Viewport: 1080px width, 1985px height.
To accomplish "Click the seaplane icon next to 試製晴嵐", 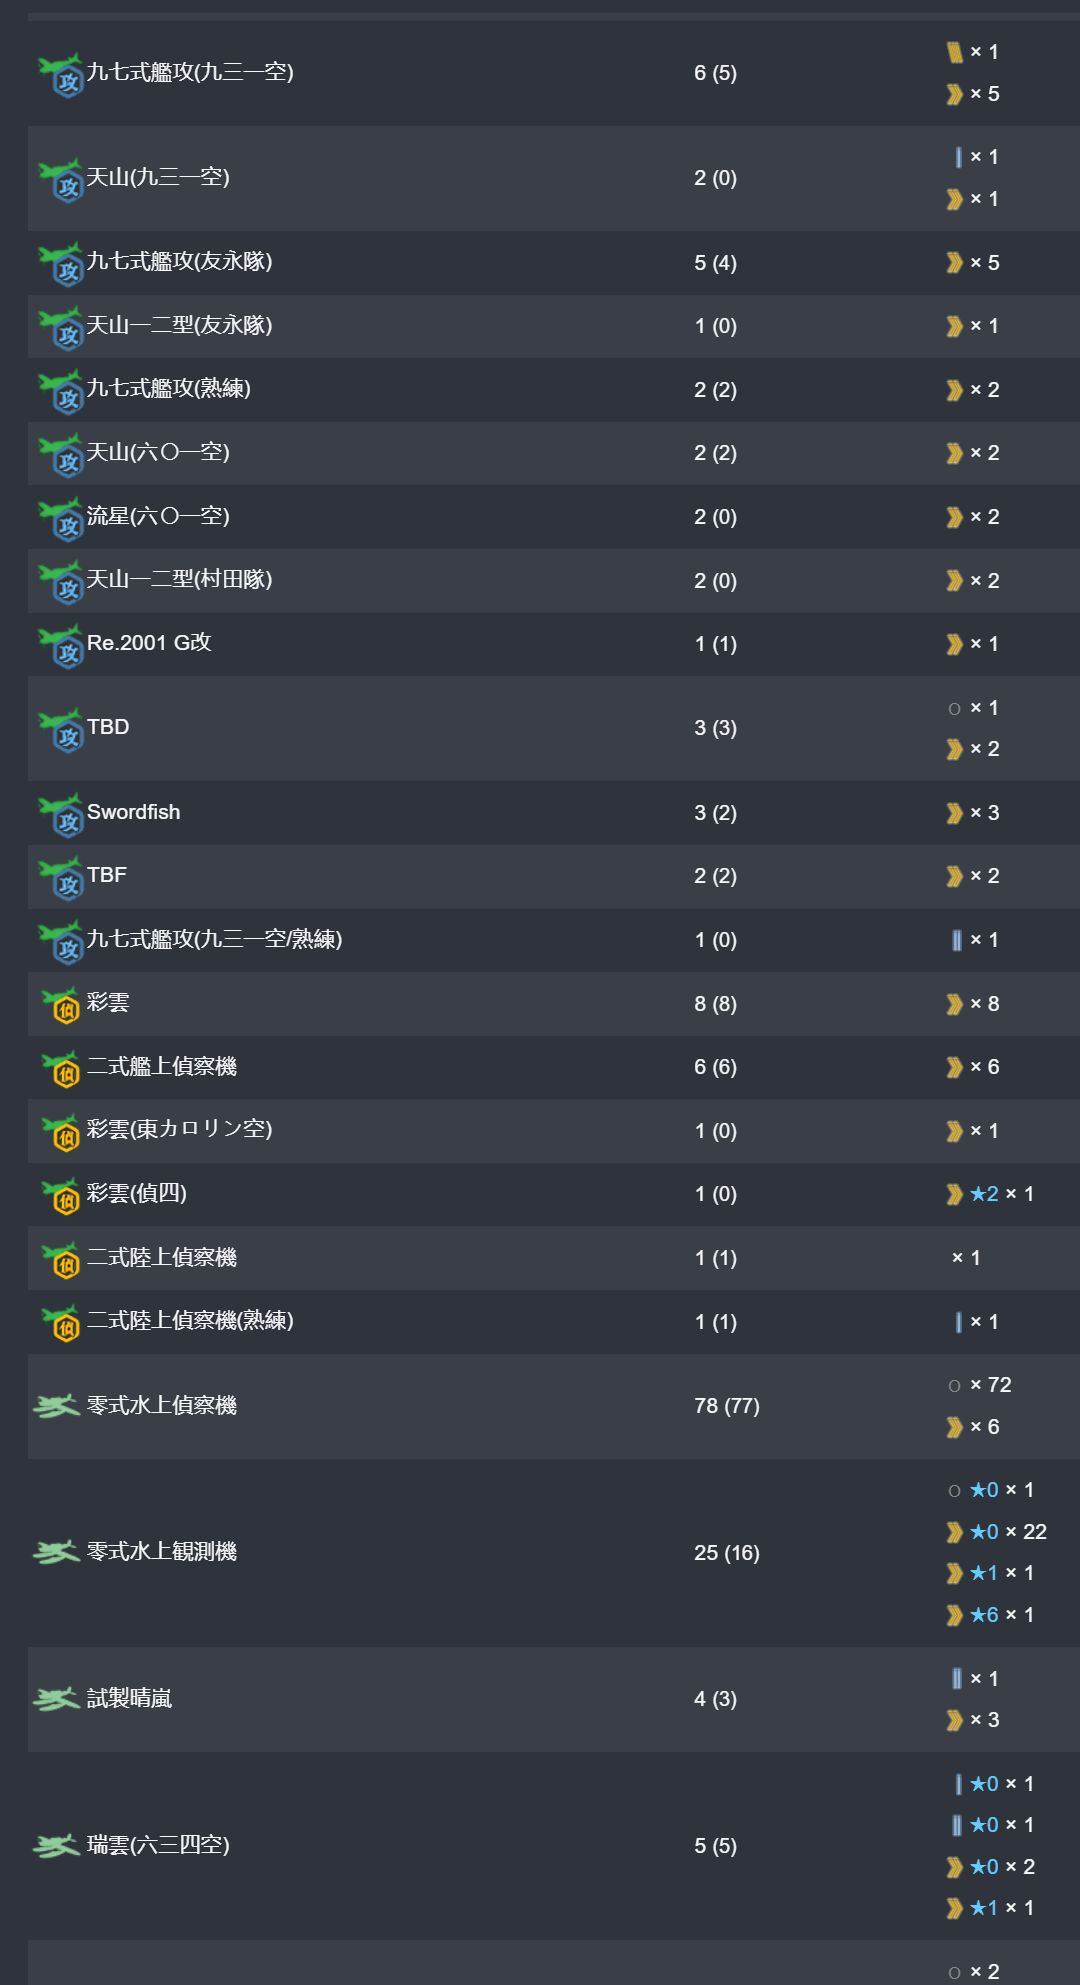I will (x=56, y=1698).
